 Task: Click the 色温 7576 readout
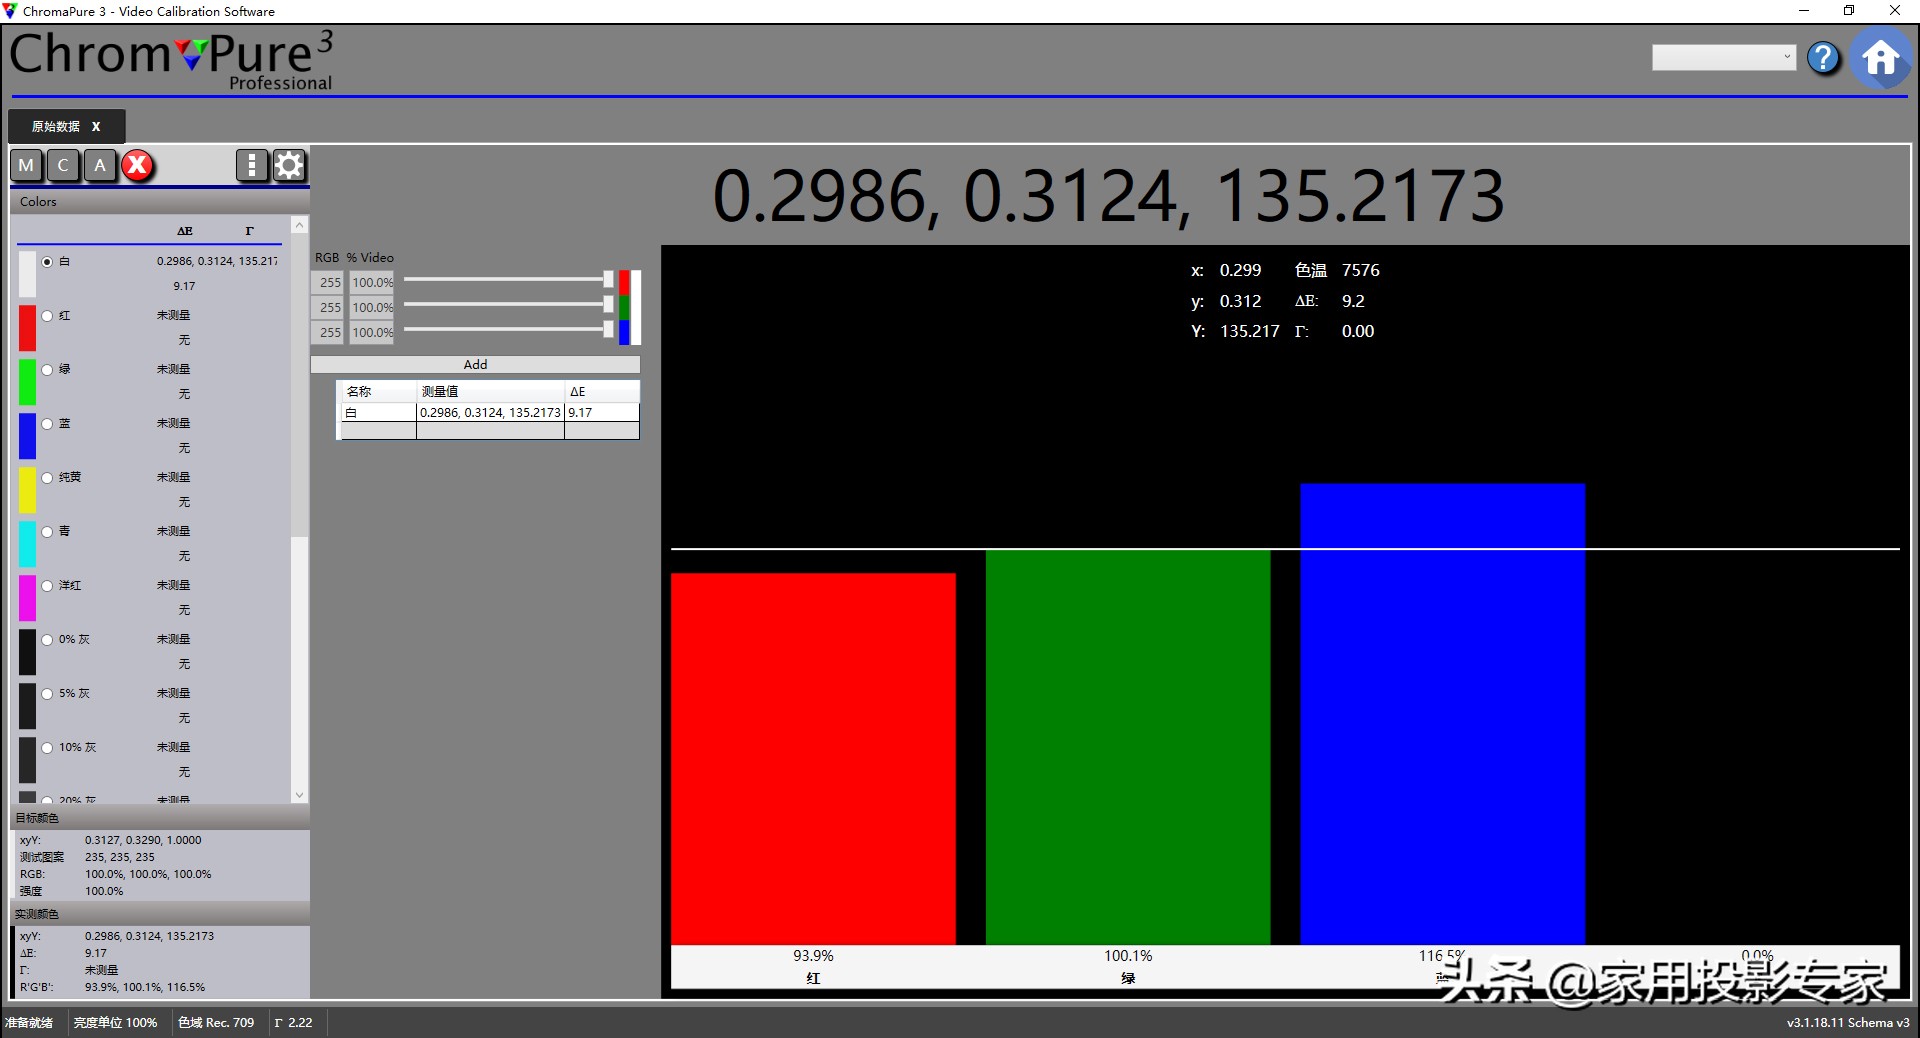(x=1337, y=271)
